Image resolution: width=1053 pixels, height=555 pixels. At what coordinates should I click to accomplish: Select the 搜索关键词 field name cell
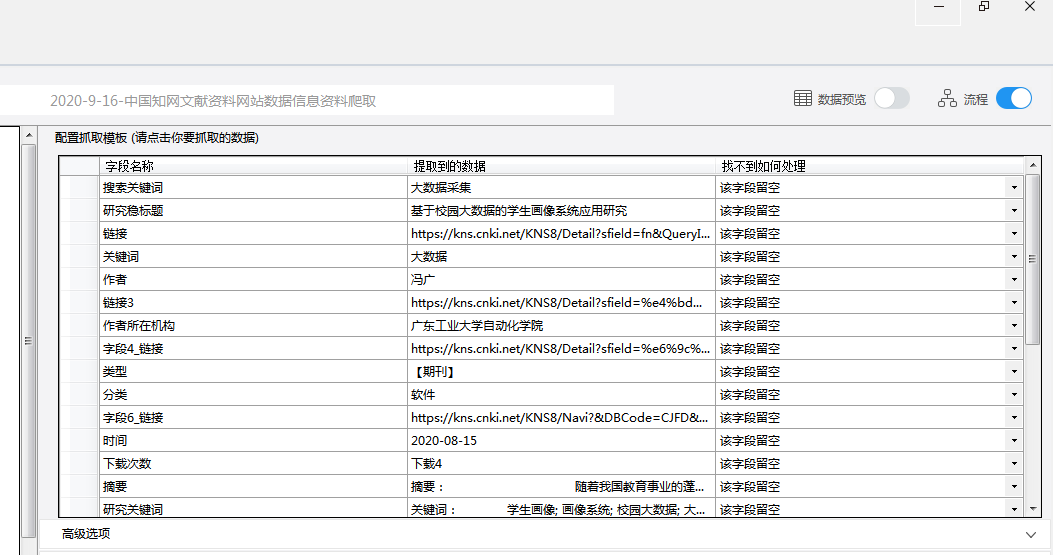[253, 187]
